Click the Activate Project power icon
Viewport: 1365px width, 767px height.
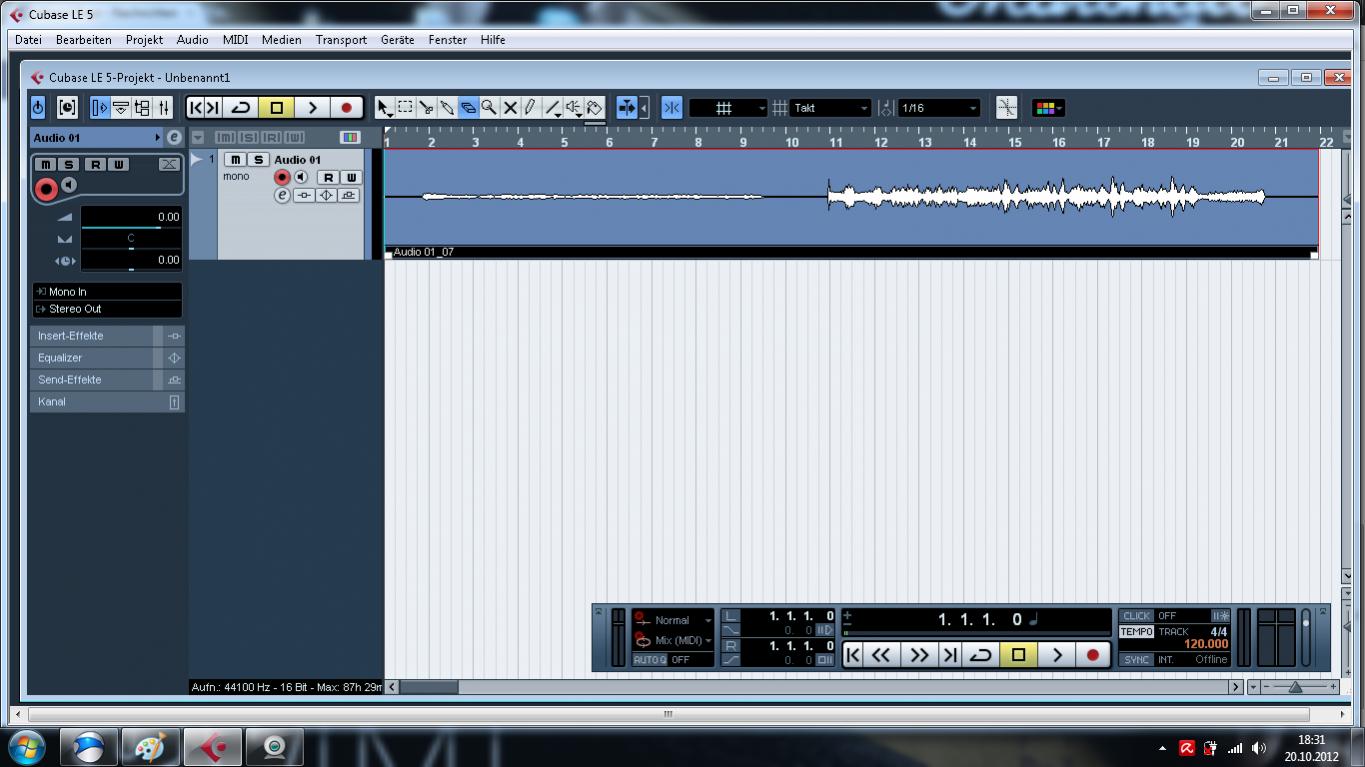pyautogui.click(x=38, y=107)
